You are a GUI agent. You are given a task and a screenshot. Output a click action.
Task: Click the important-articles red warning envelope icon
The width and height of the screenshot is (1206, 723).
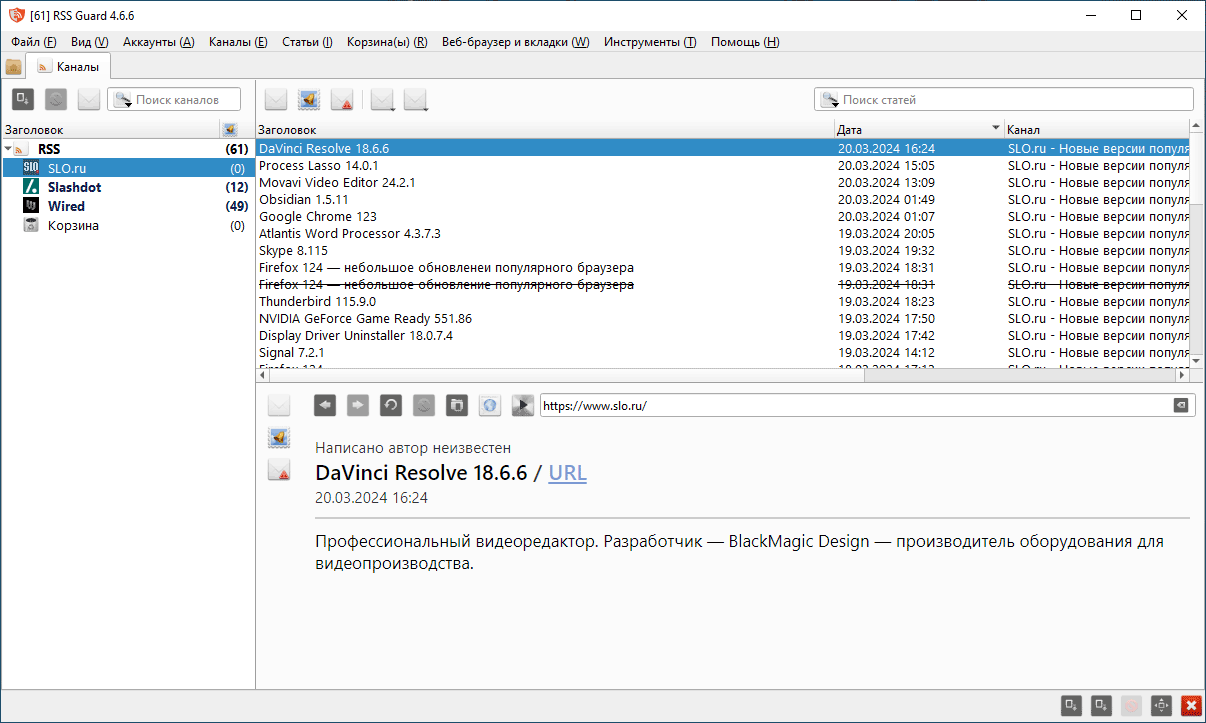(343, 99)
